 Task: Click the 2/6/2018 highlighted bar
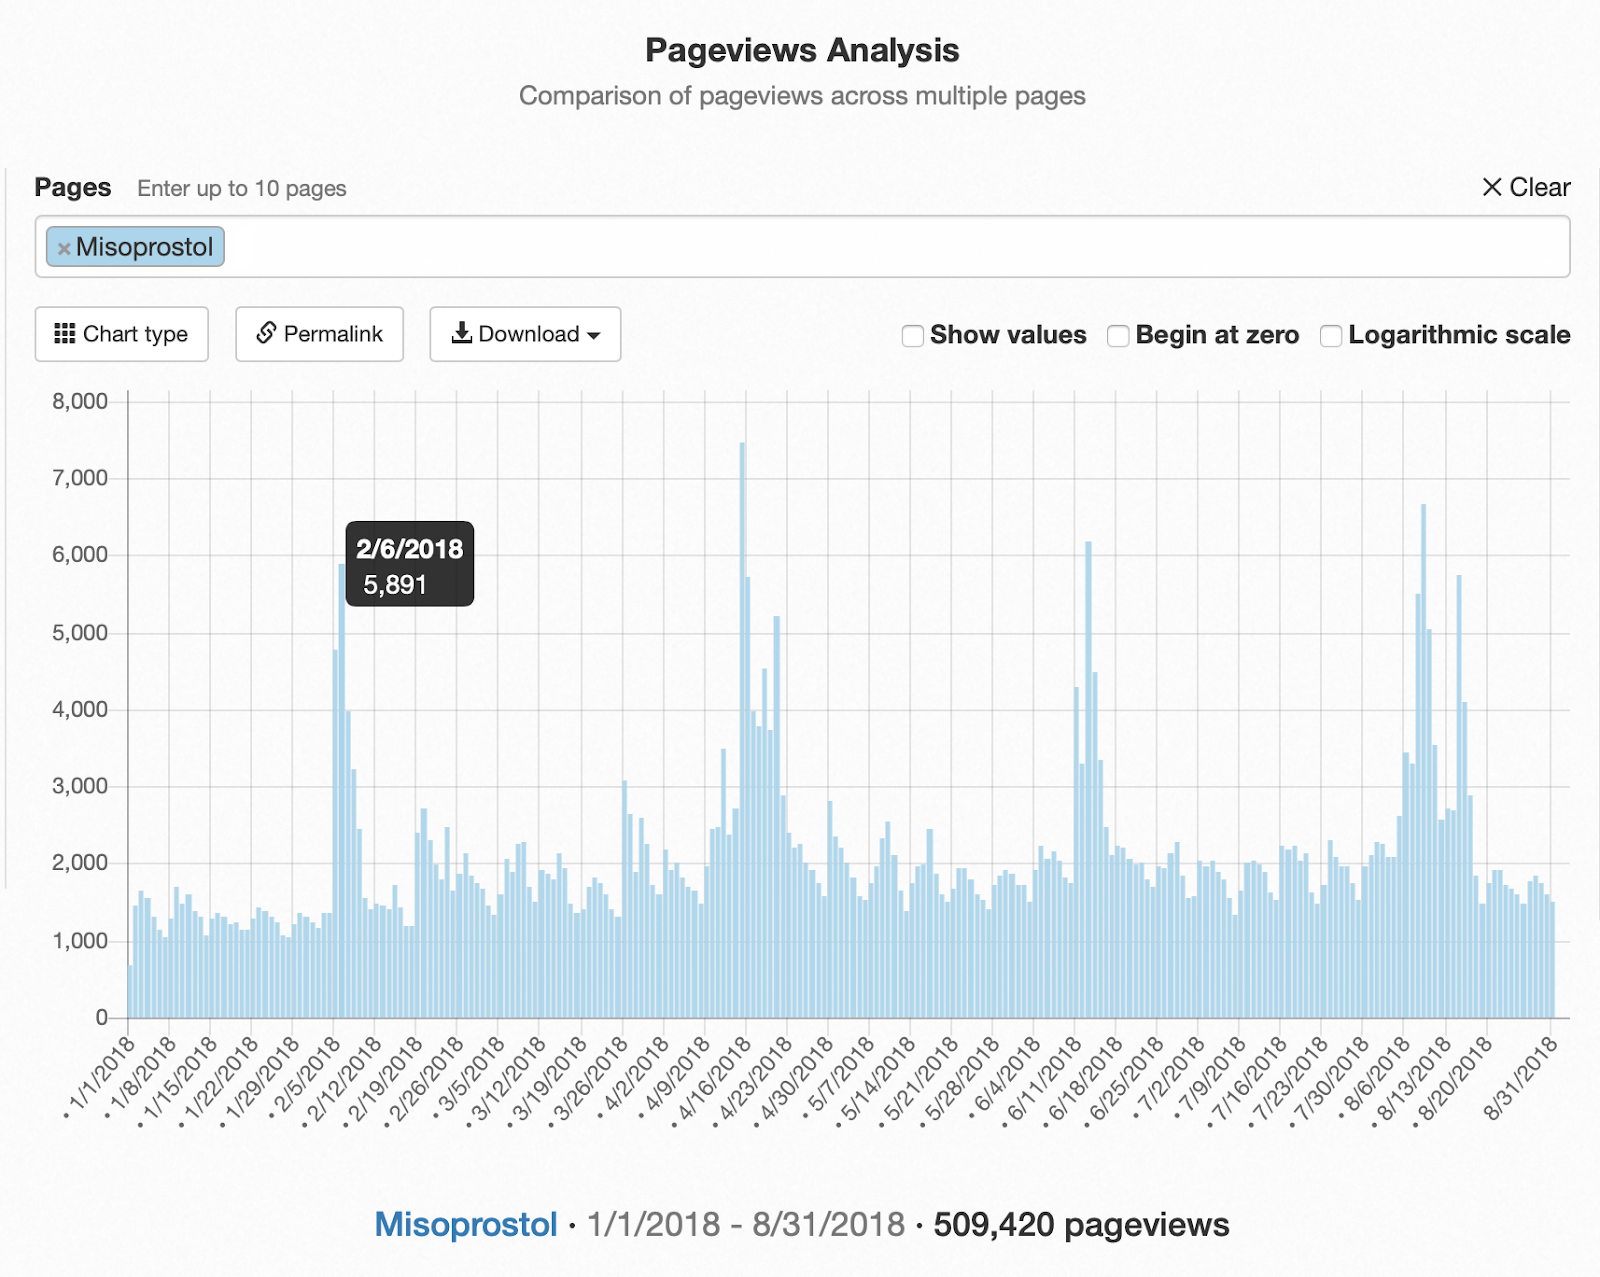(x=341, y=791)
